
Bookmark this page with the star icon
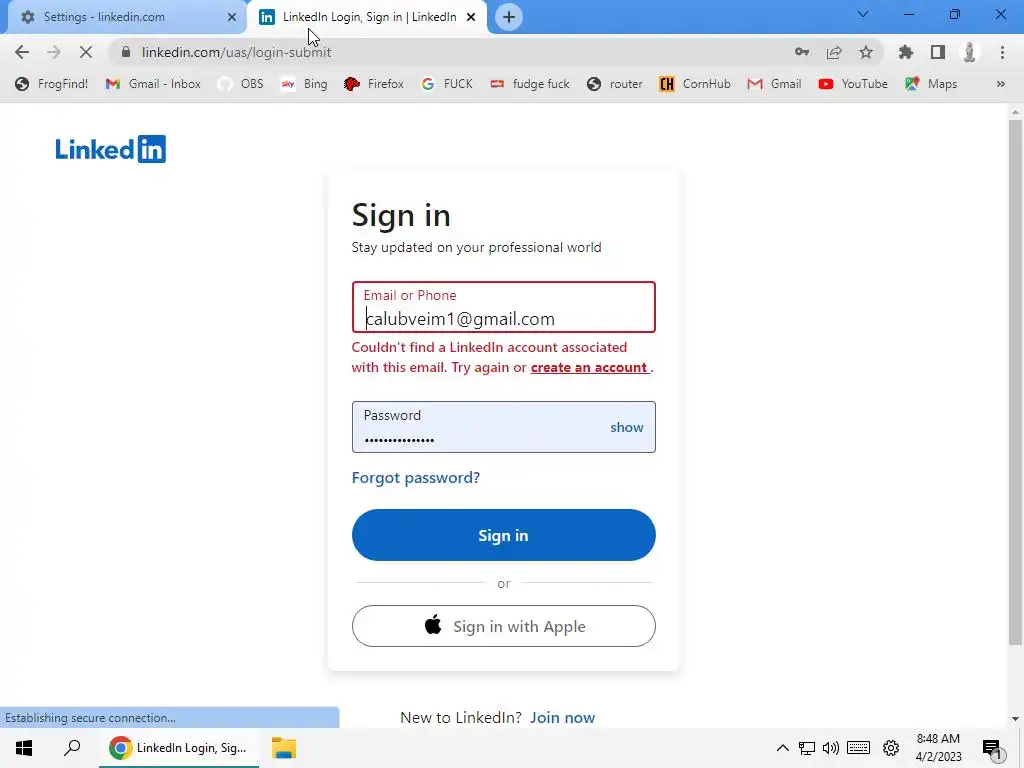[865, 52]
